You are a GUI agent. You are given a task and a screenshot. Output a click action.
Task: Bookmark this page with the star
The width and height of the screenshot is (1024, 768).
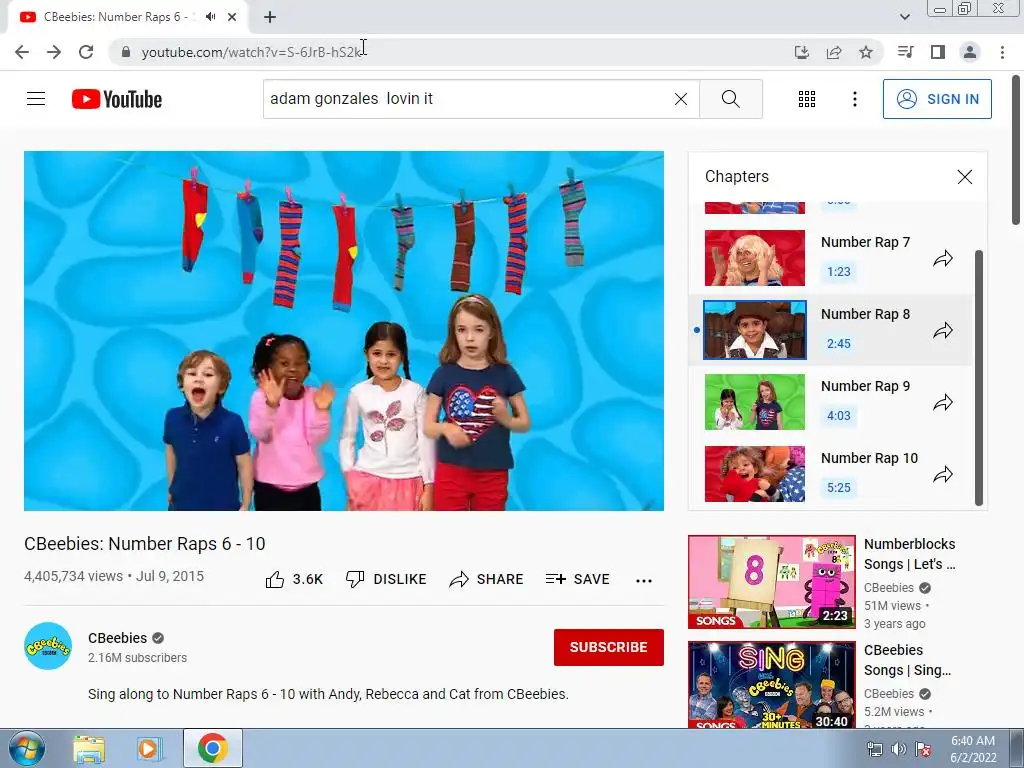click(x=866, y=52)
